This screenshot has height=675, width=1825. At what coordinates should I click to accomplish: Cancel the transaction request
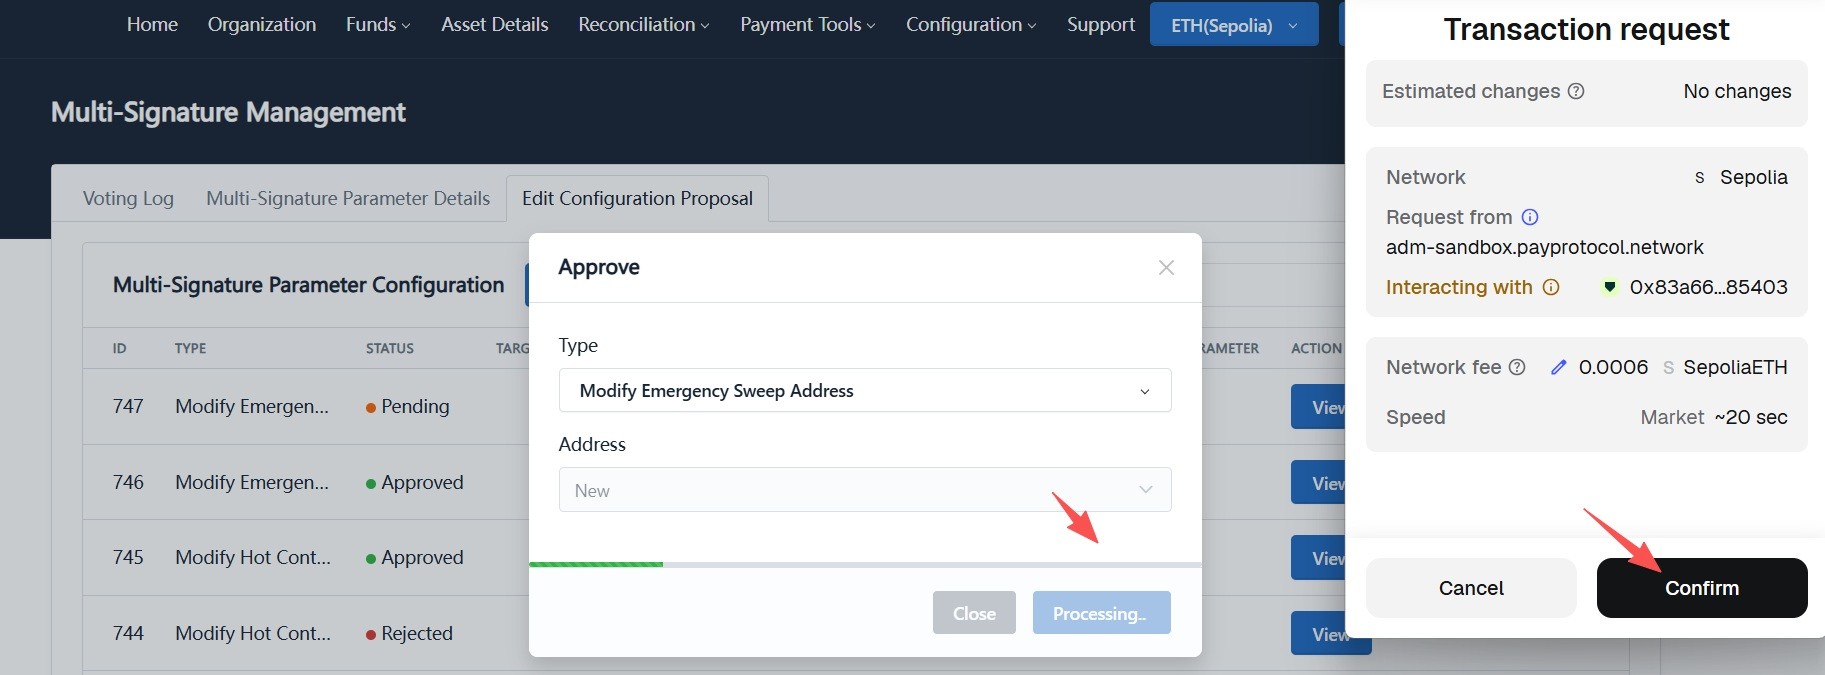(x=1471, y=588)
